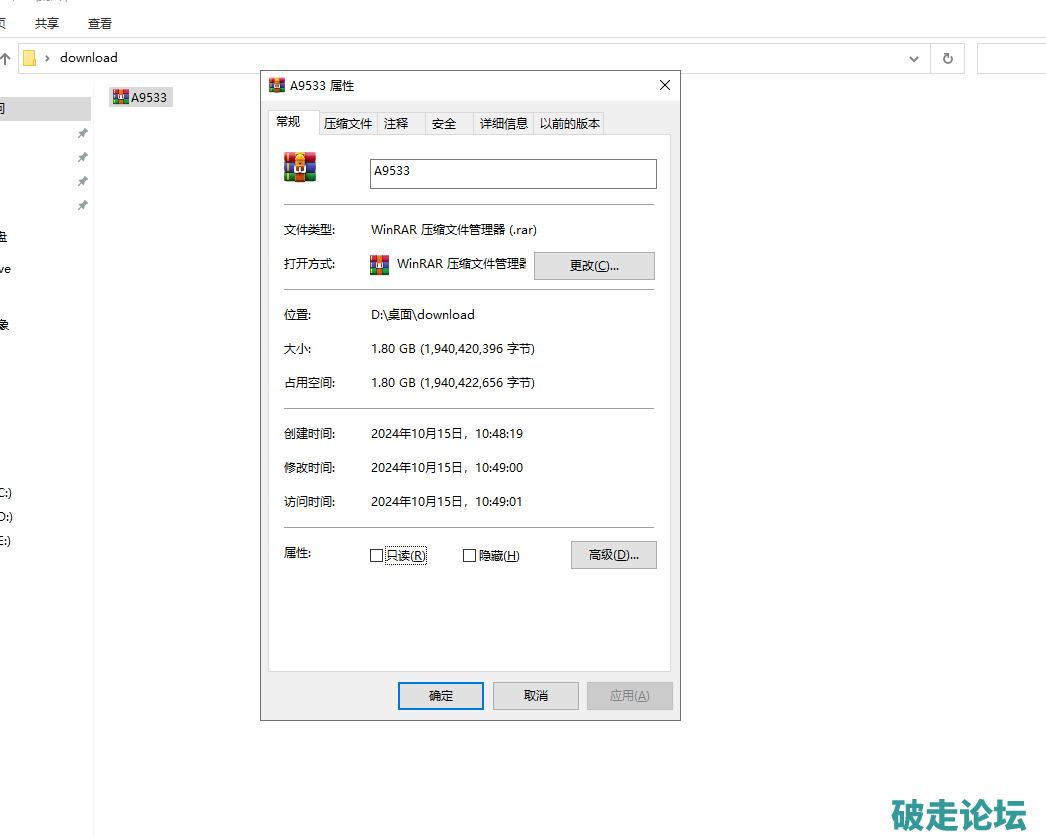Click the 更改 button to change program
This screenshot has width=1046, height=837.
pyautogui.click(x=594, y=266)
